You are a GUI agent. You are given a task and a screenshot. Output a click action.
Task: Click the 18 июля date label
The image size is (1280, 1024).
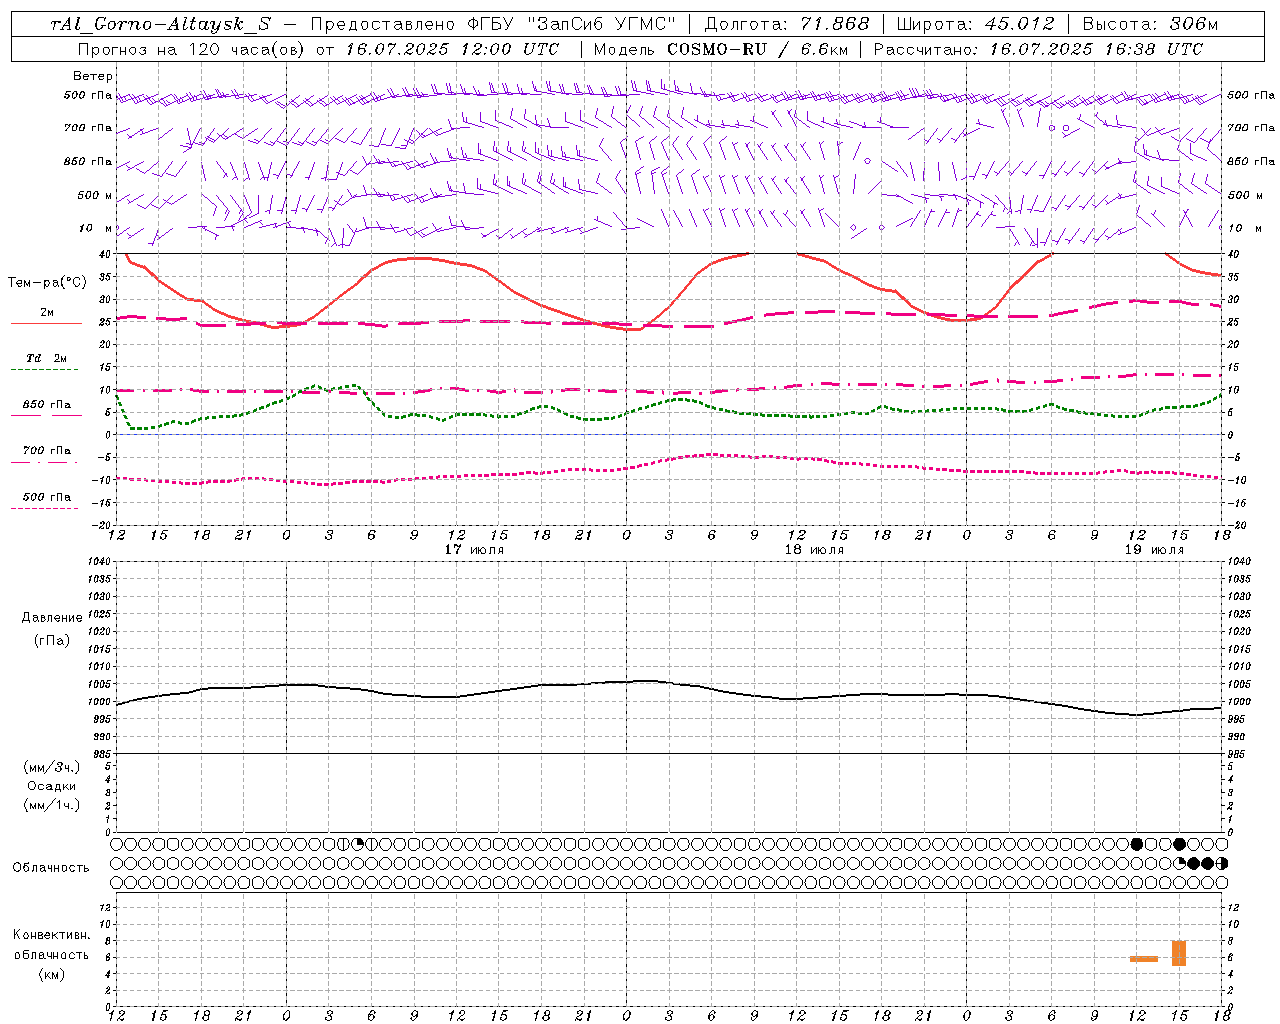coord(814,549)
